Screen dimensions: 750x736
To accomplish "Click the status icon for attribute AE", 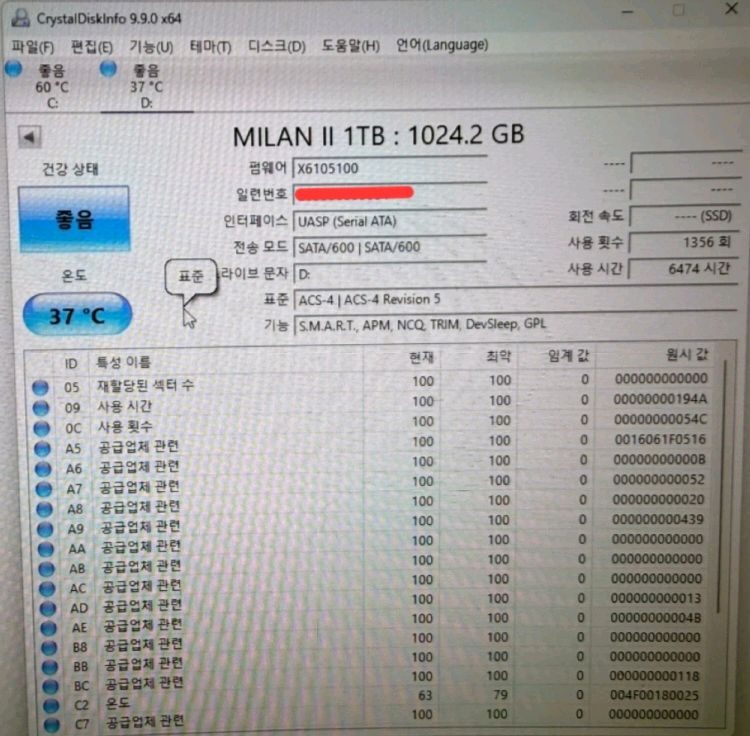I will 48,627.
